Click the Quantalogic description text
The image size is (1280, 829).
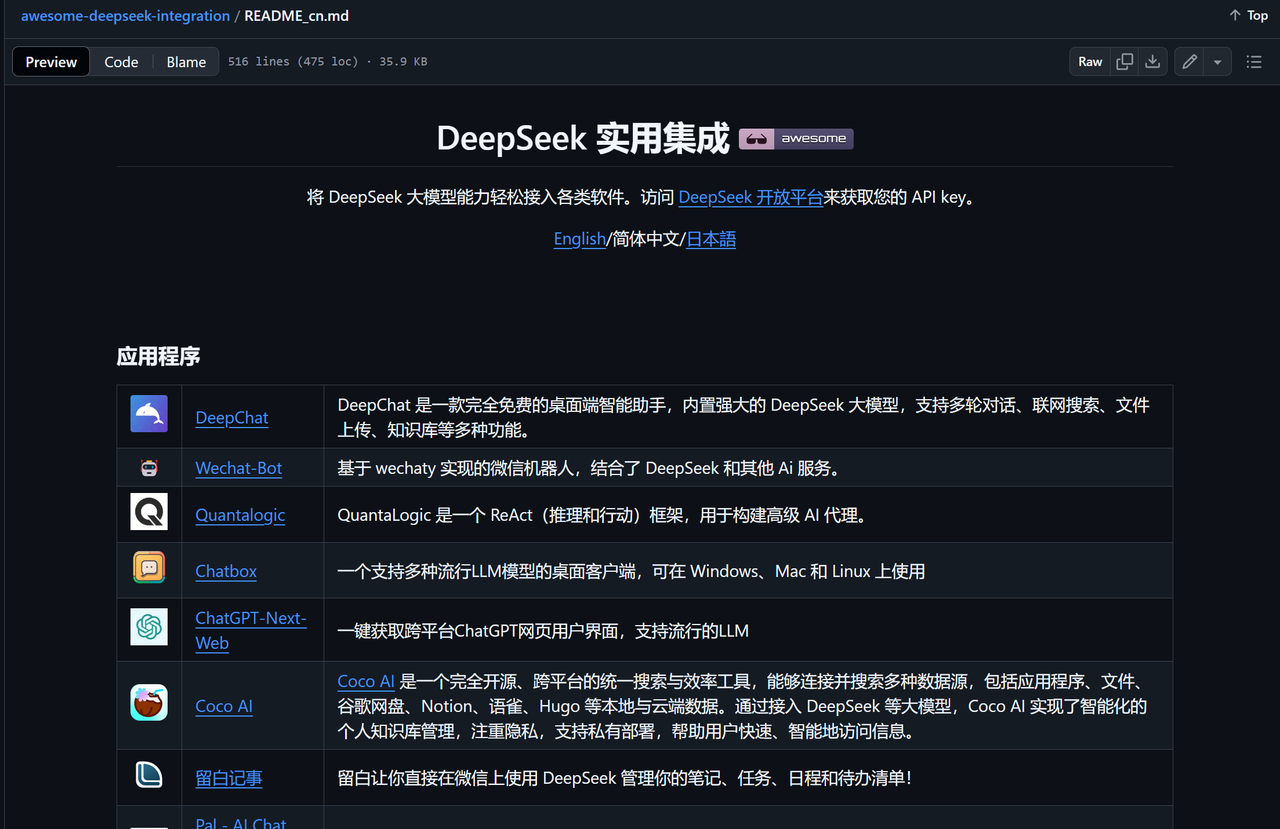[x=602, y=515]
